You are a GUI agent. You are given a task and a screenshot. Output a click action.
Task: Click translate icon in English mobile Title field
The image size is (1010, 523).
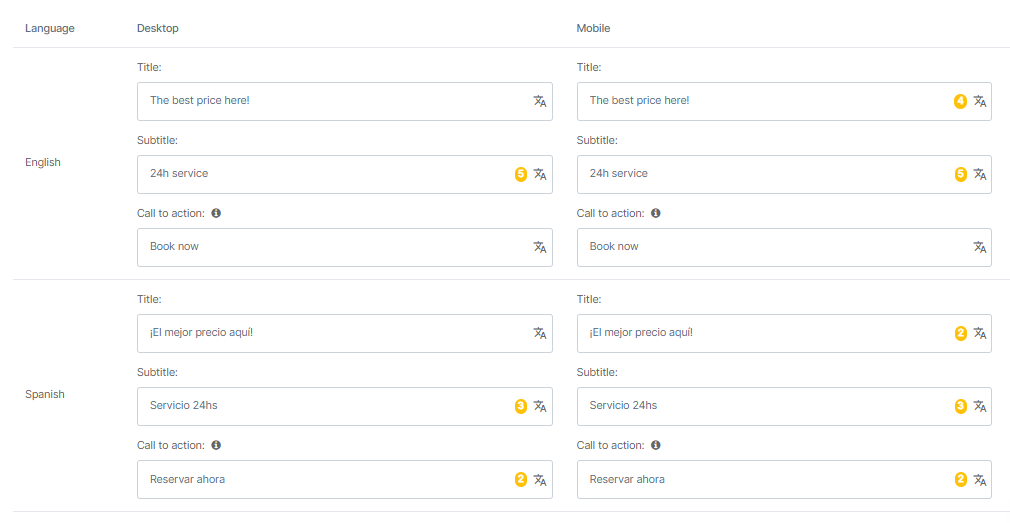click(980, 101)
